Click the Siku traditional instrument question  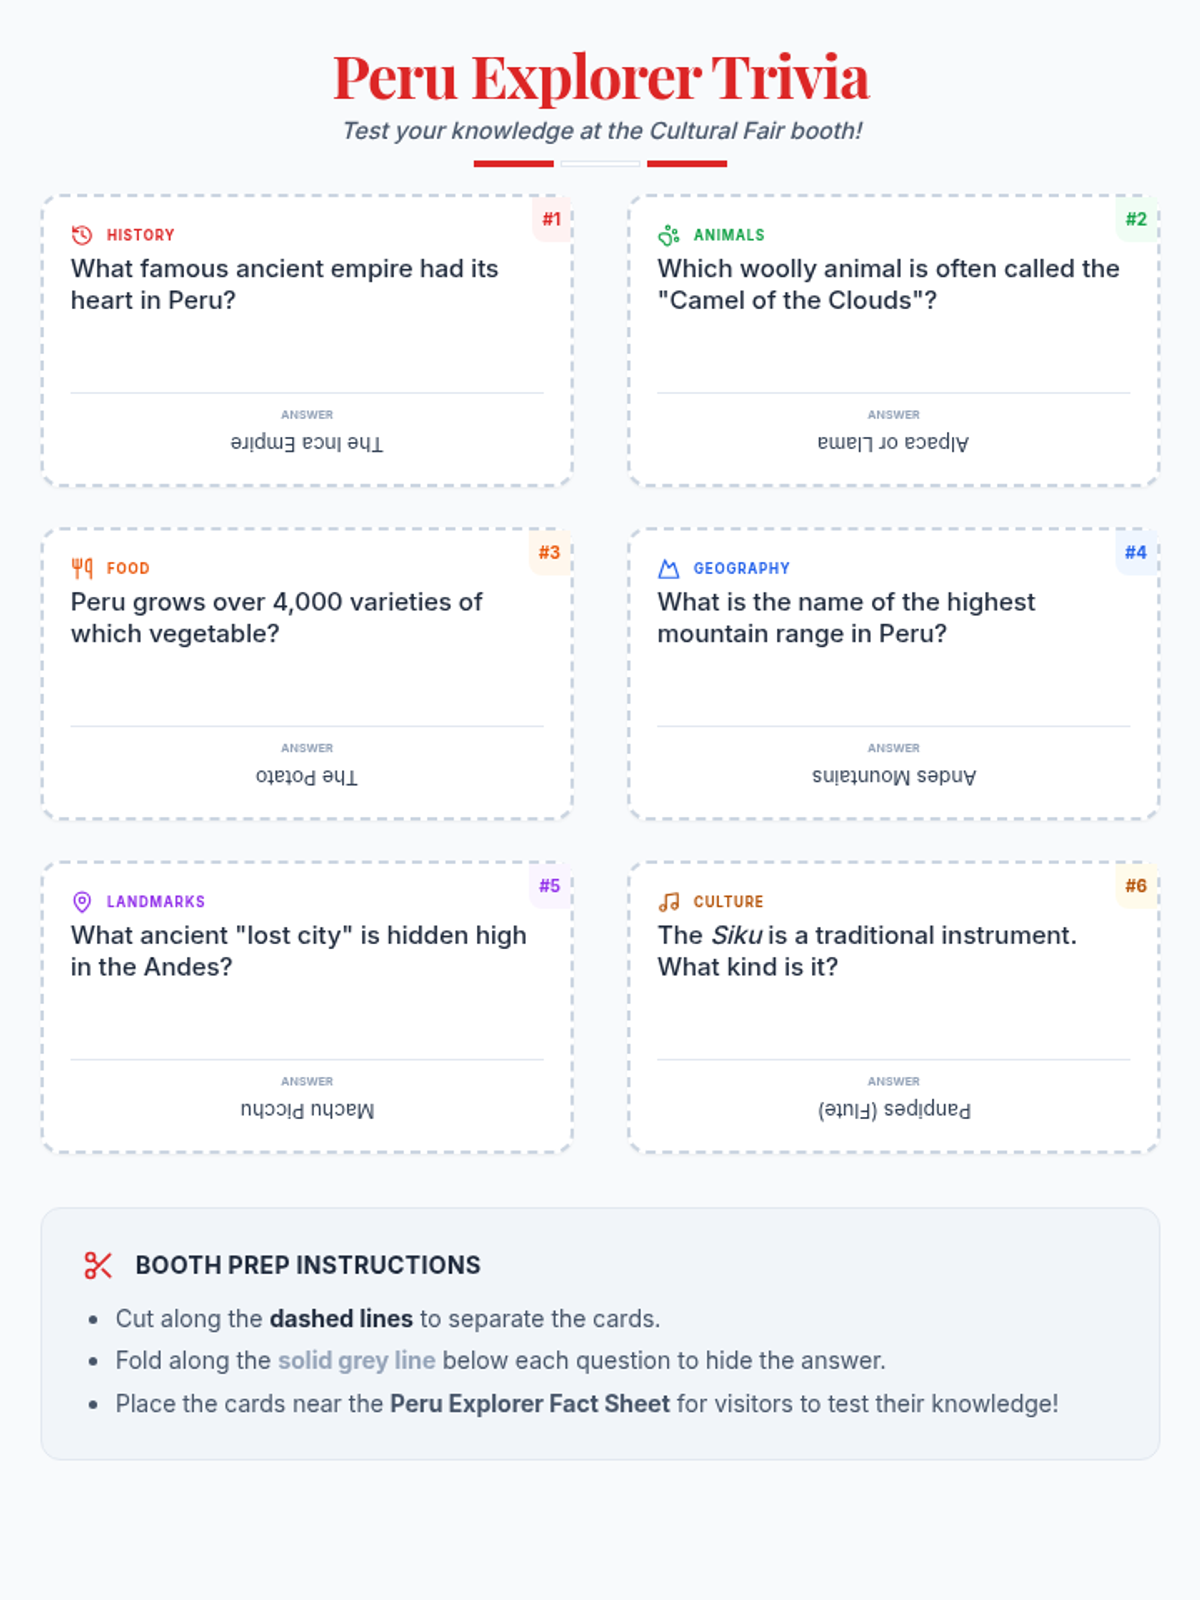[867, 950]
